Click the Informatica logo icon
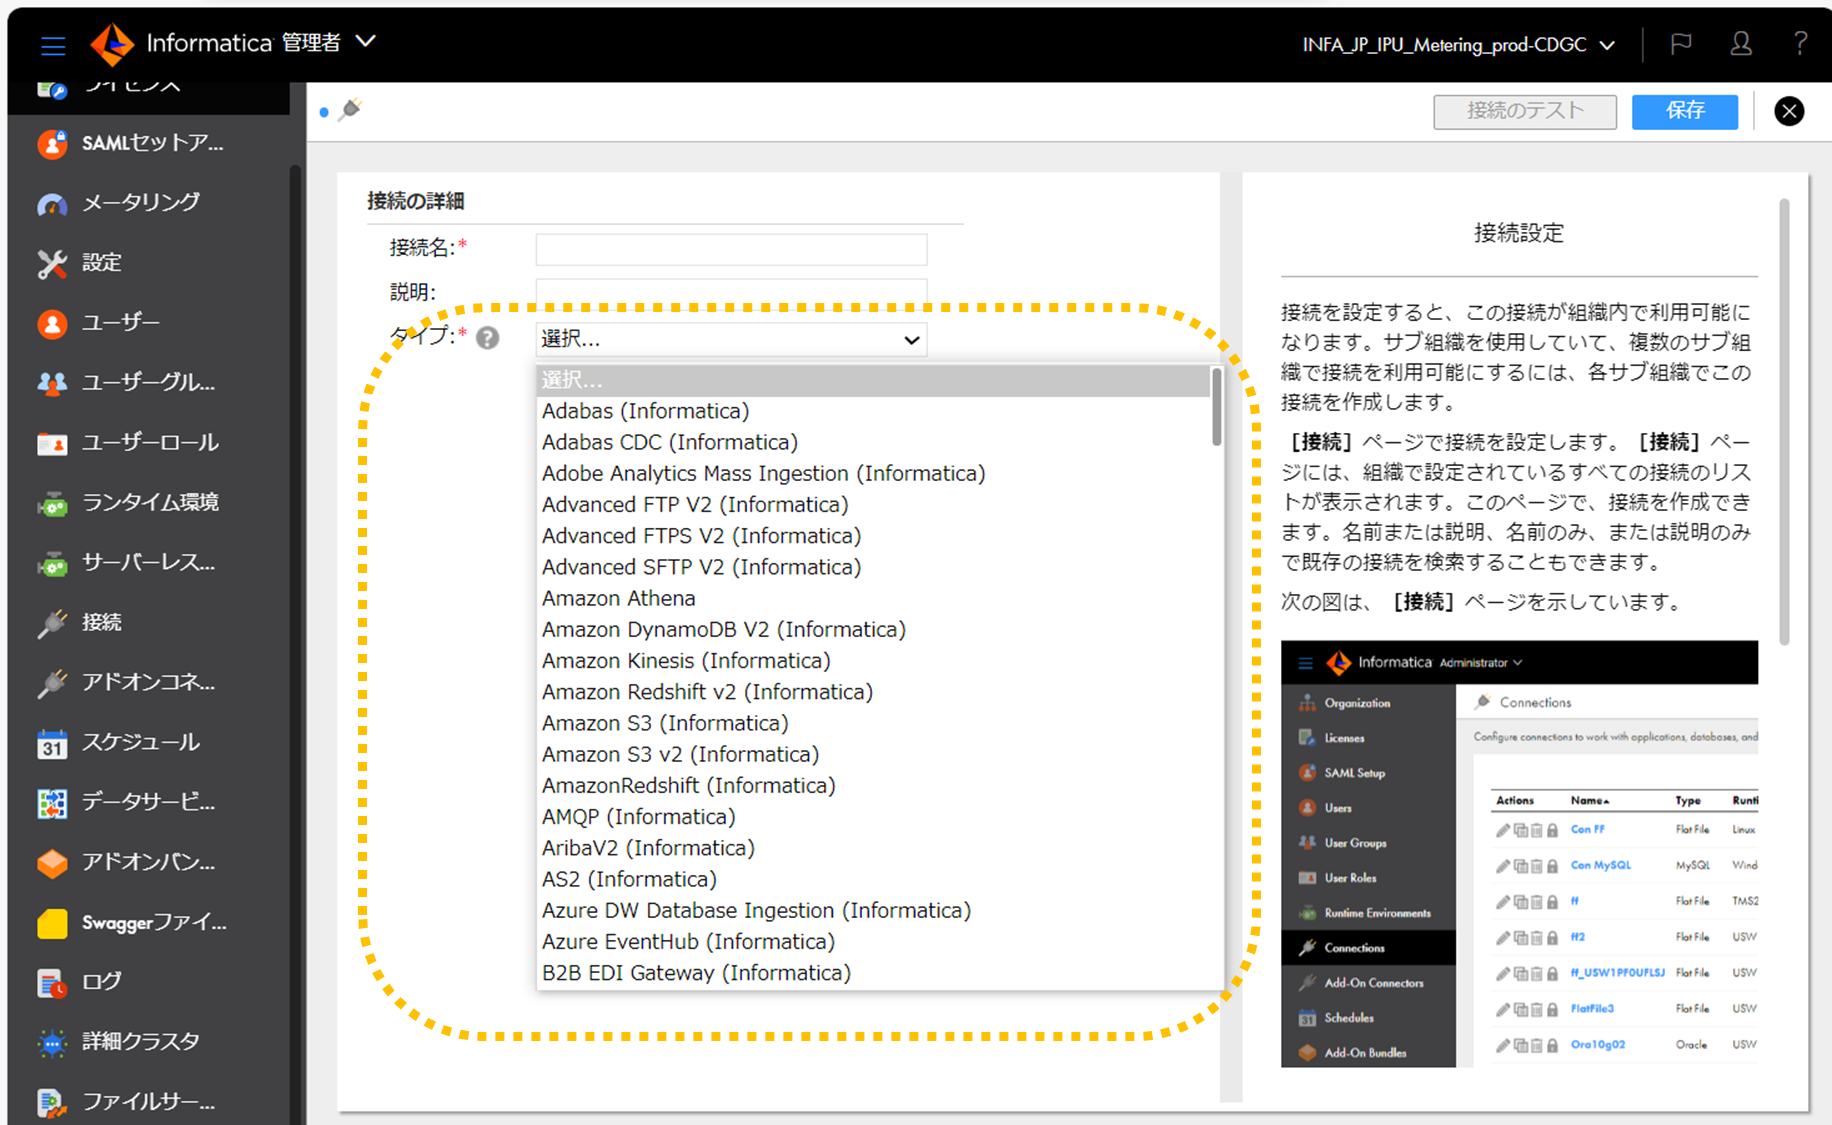The width and height of the screenshot is (1832, 1125). click(111, 44)
